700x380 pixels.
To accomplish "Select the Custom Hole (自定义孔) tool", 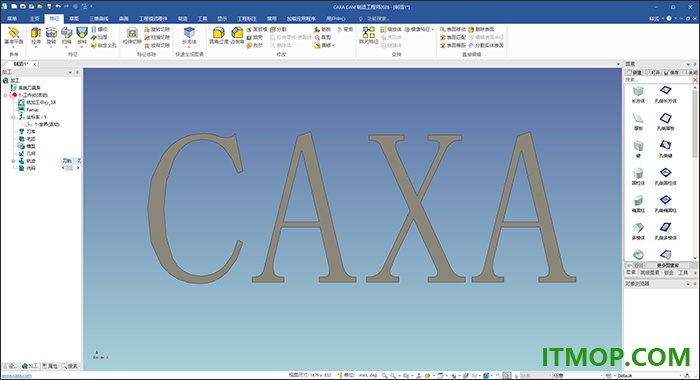I will click(x=104, y=46).
